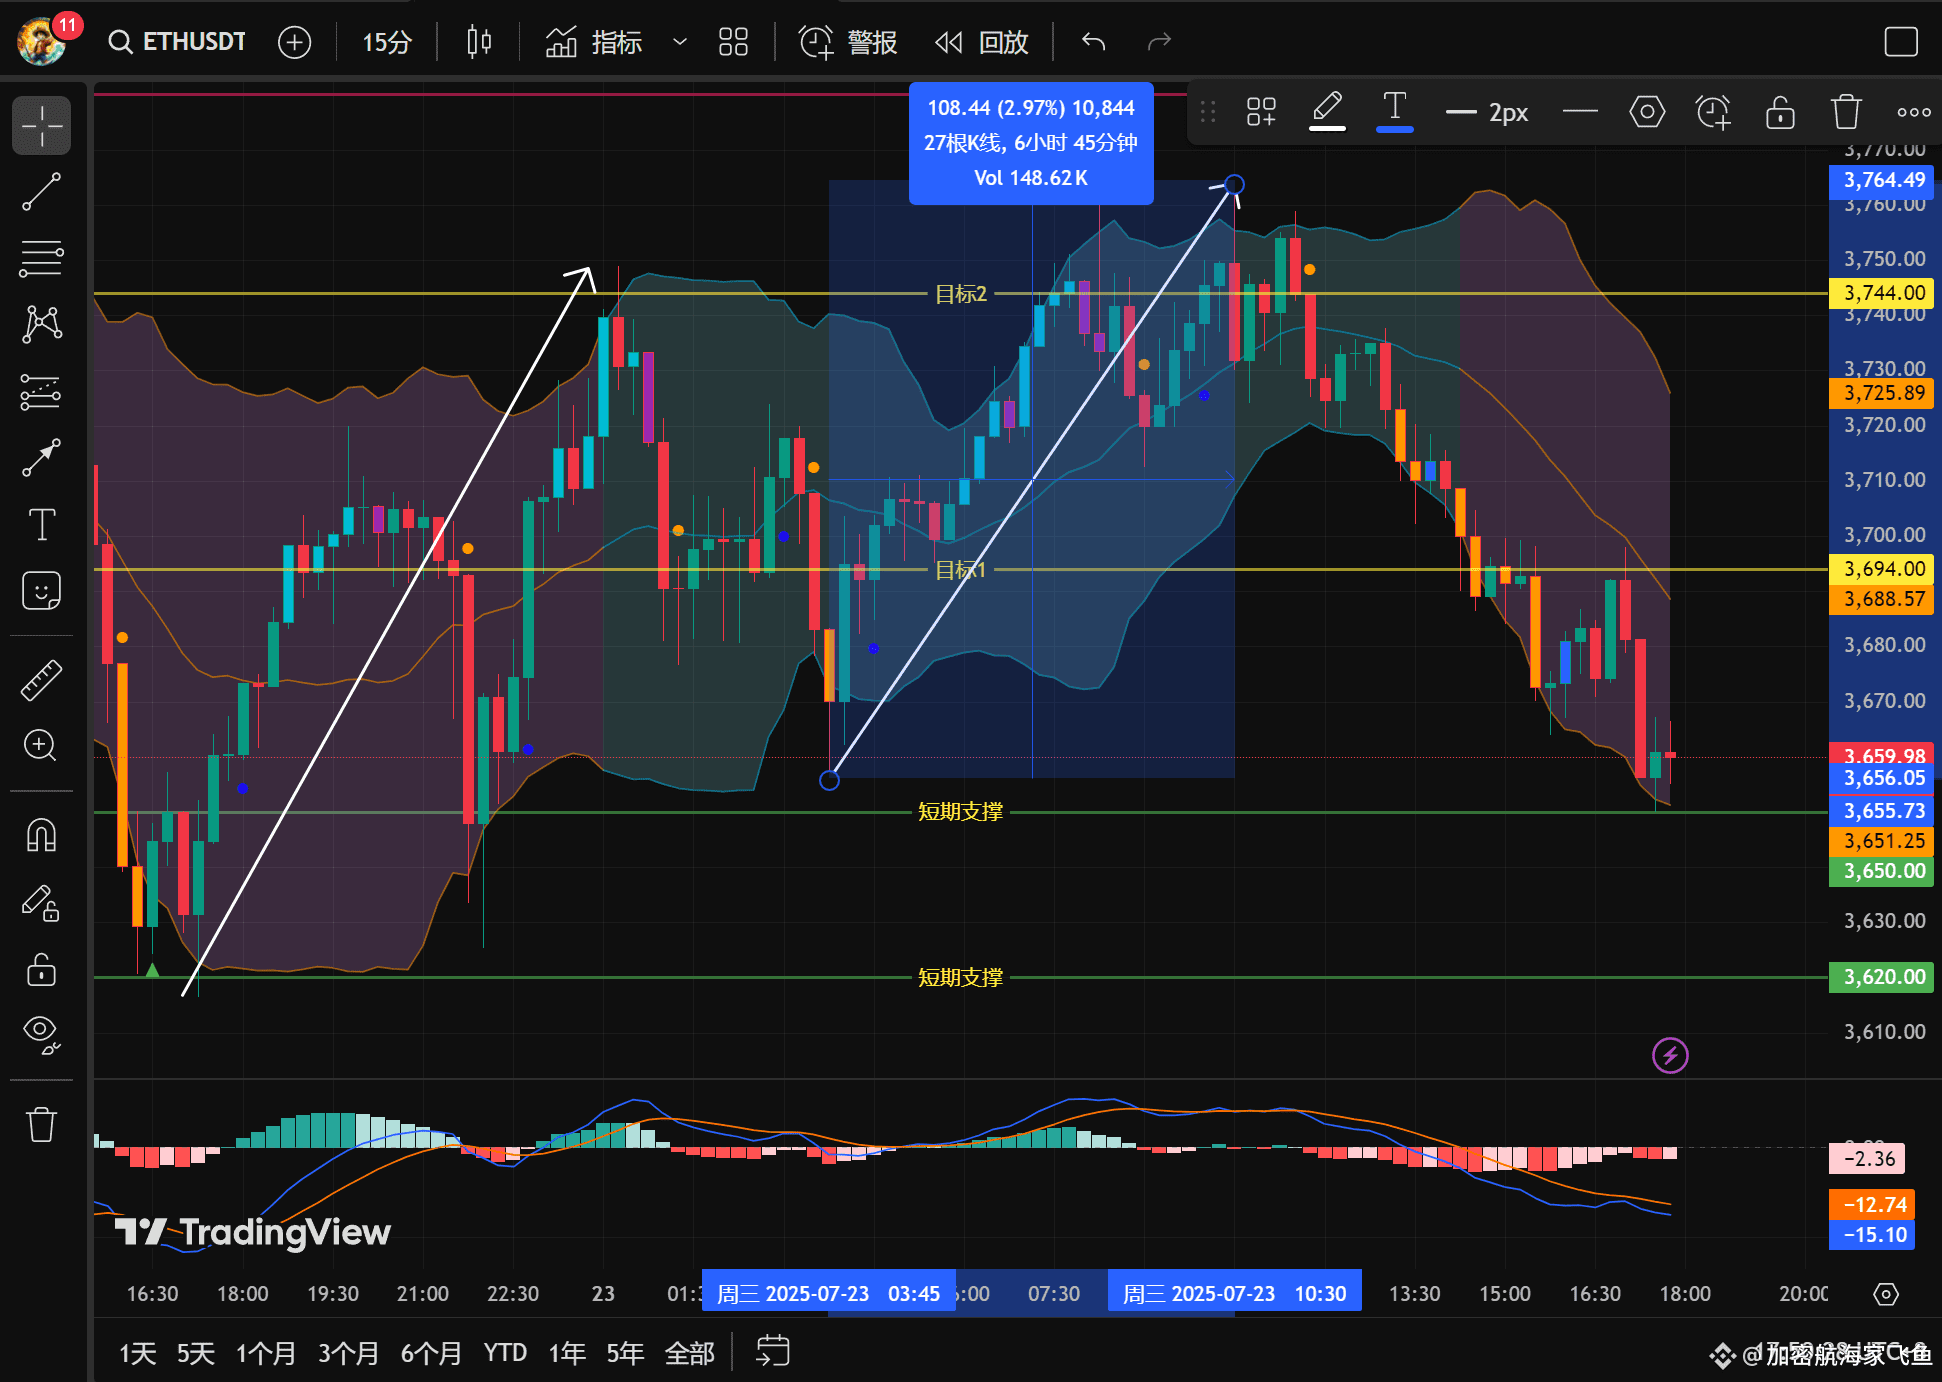Undo the last chart action

1093,42
